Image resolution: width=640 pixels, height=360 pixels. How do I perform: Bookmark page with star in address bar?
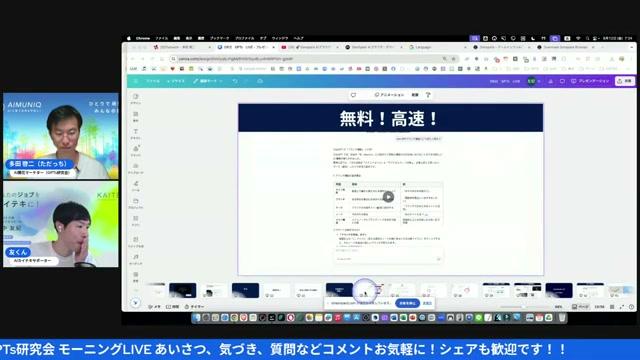pos(453,59)
